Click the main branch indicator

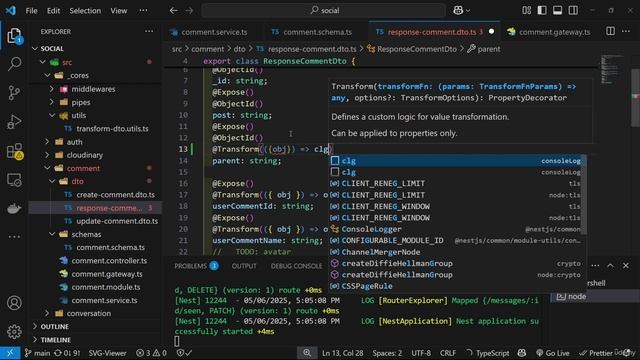(37, 353)
